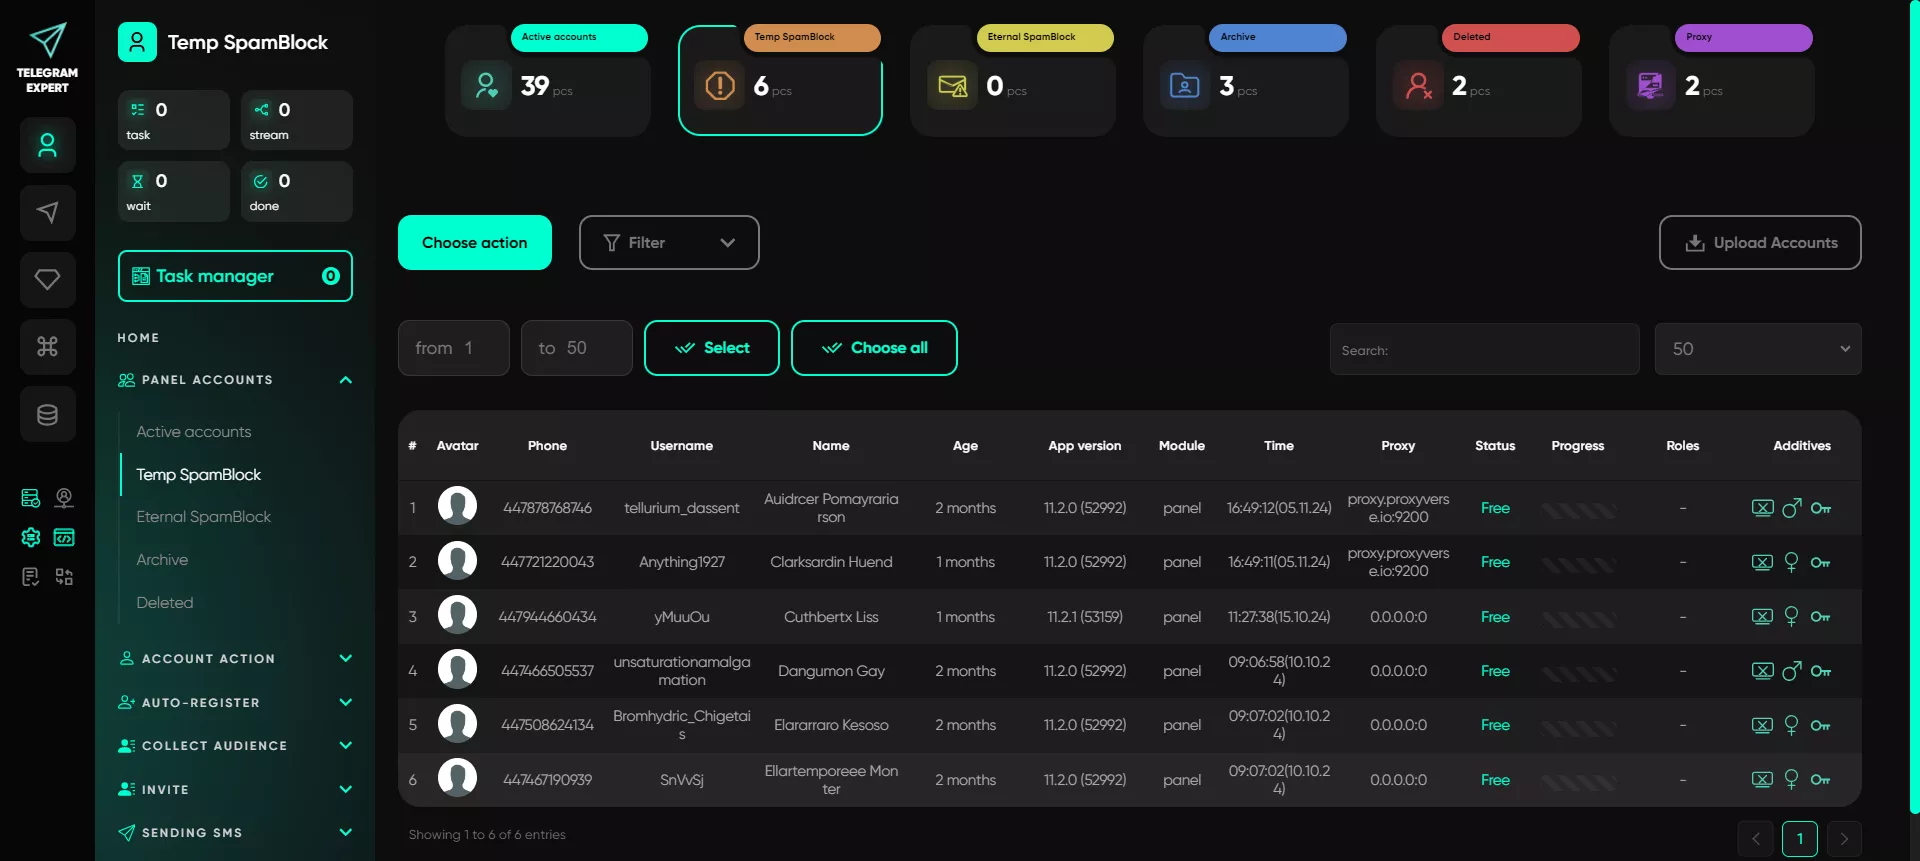Click the 'from' range input field
Image resolution: width=1920 pixels, height=861 pixels.
pos(454,348)
